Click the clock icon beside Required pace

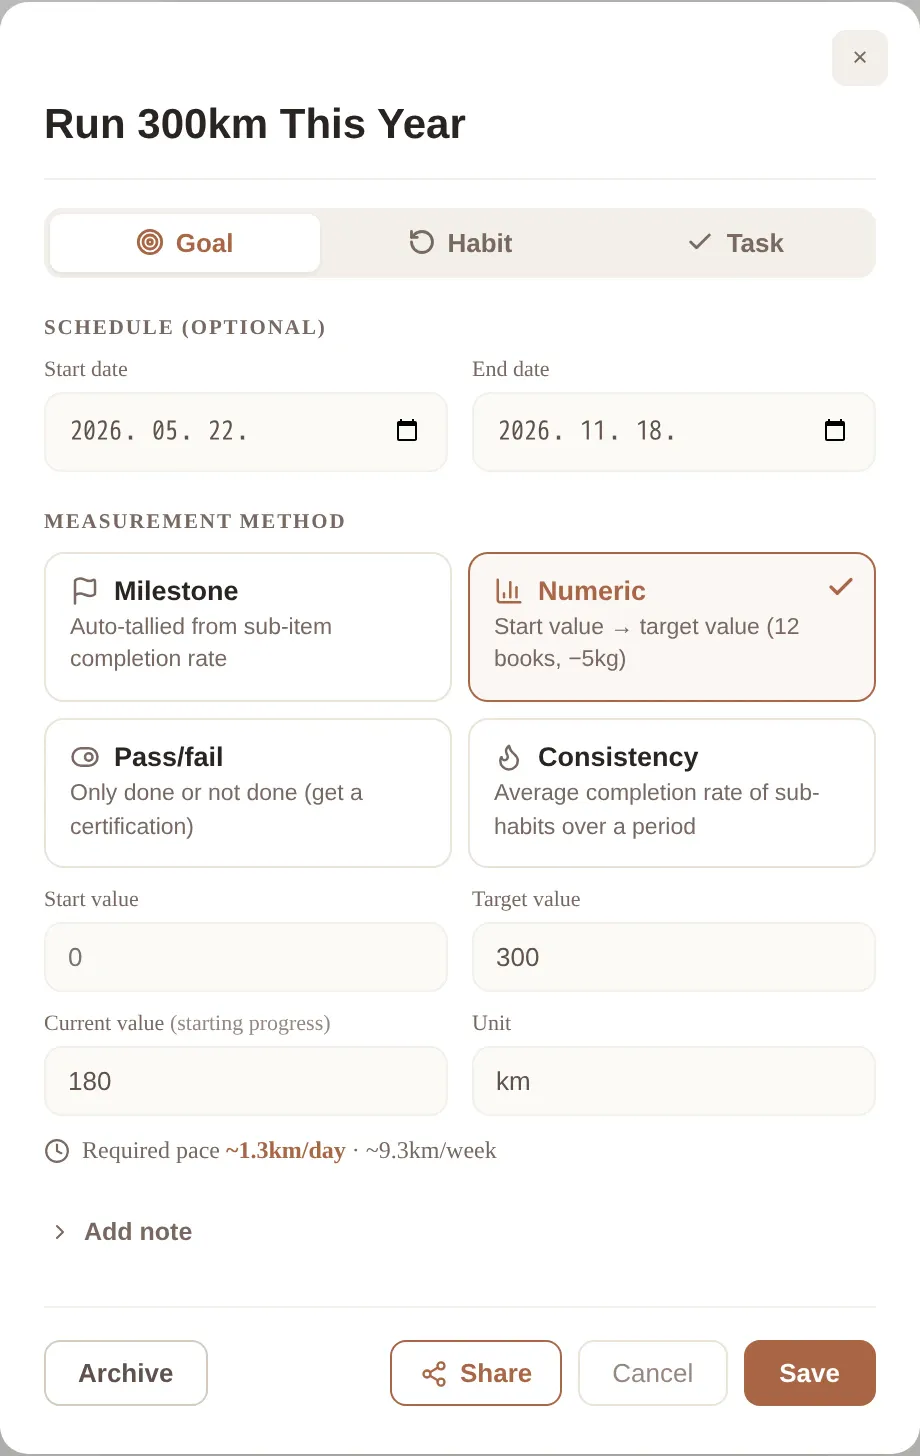(x=57, y=1151)
